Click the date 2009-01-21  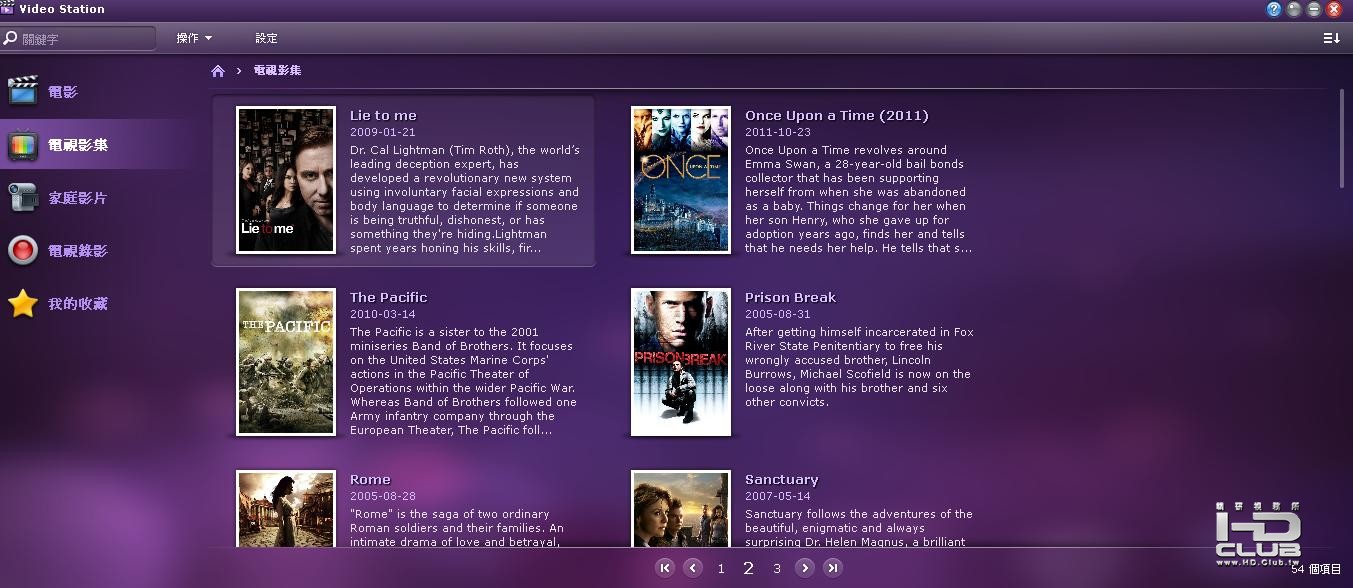(x=383, y=132)
